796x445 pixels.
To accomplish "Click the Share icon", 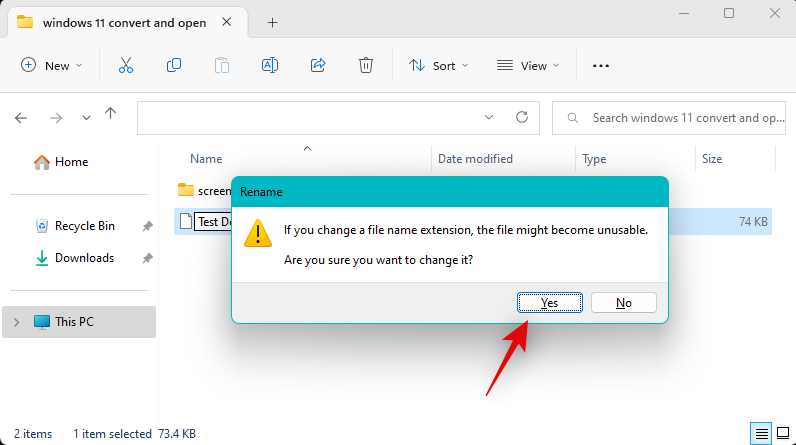I will (x=318, y=65).
